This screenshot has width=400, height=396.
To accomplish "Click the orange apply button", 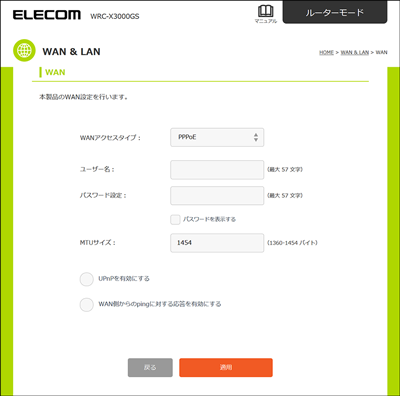I will 226,368.
